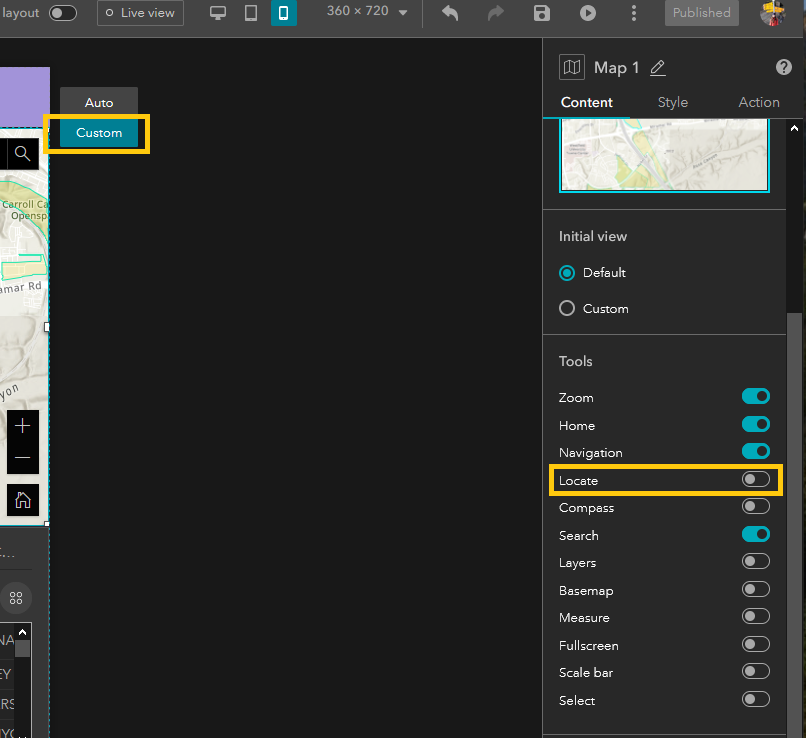Open the 360 × 720 screen size dropdown
Image resolution: width=806 pixels, height=738 pixels.
coord(368,12)
